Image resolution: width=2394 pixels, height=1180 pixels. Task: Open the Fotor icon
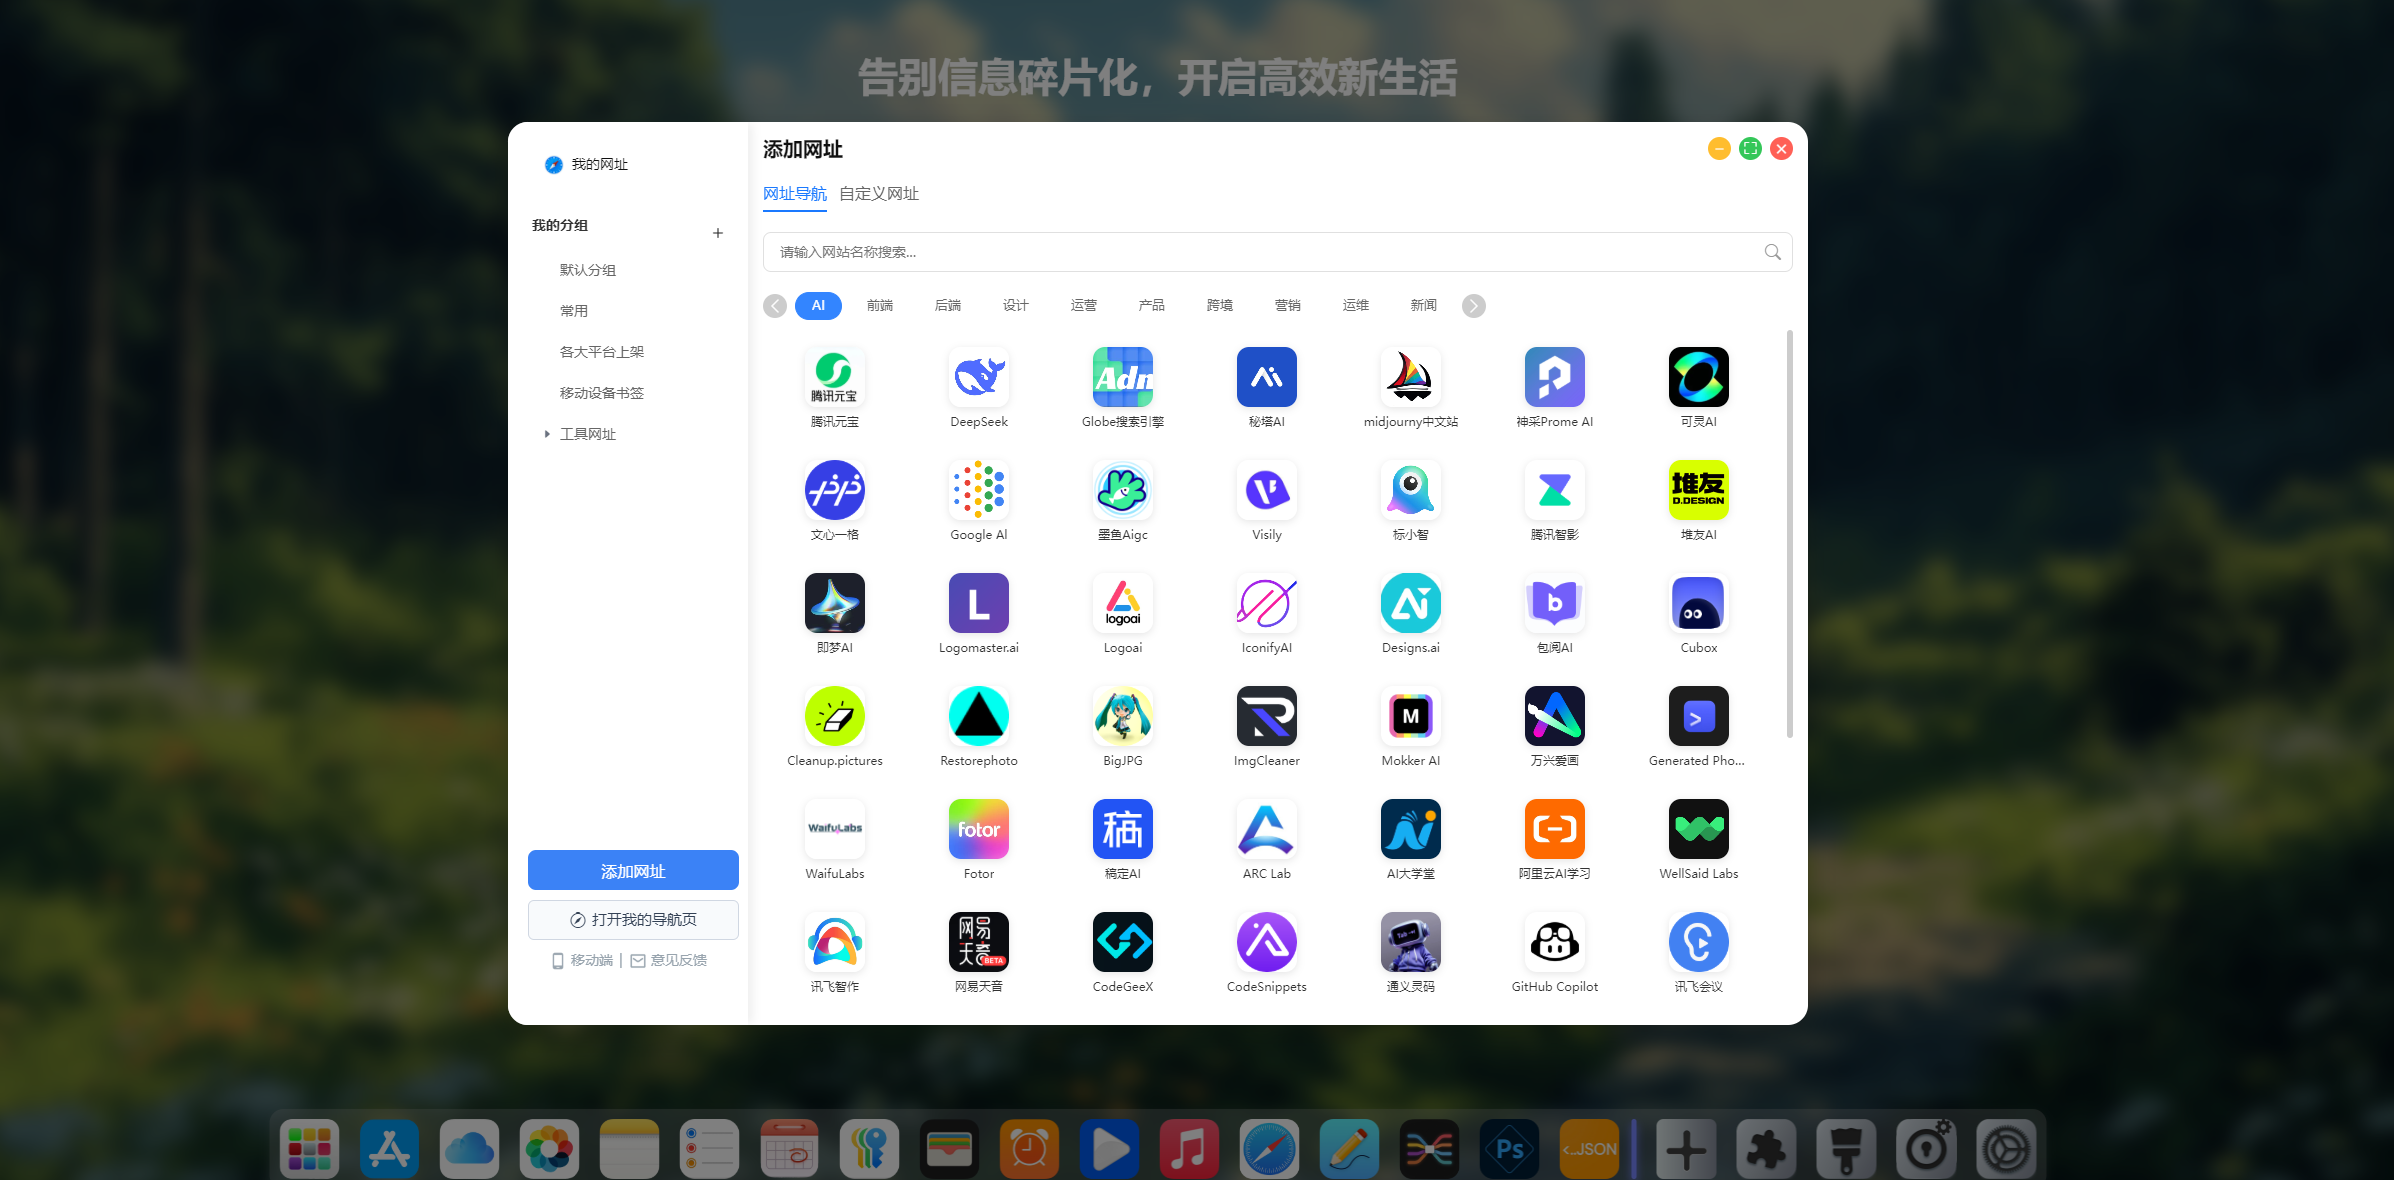978,829
